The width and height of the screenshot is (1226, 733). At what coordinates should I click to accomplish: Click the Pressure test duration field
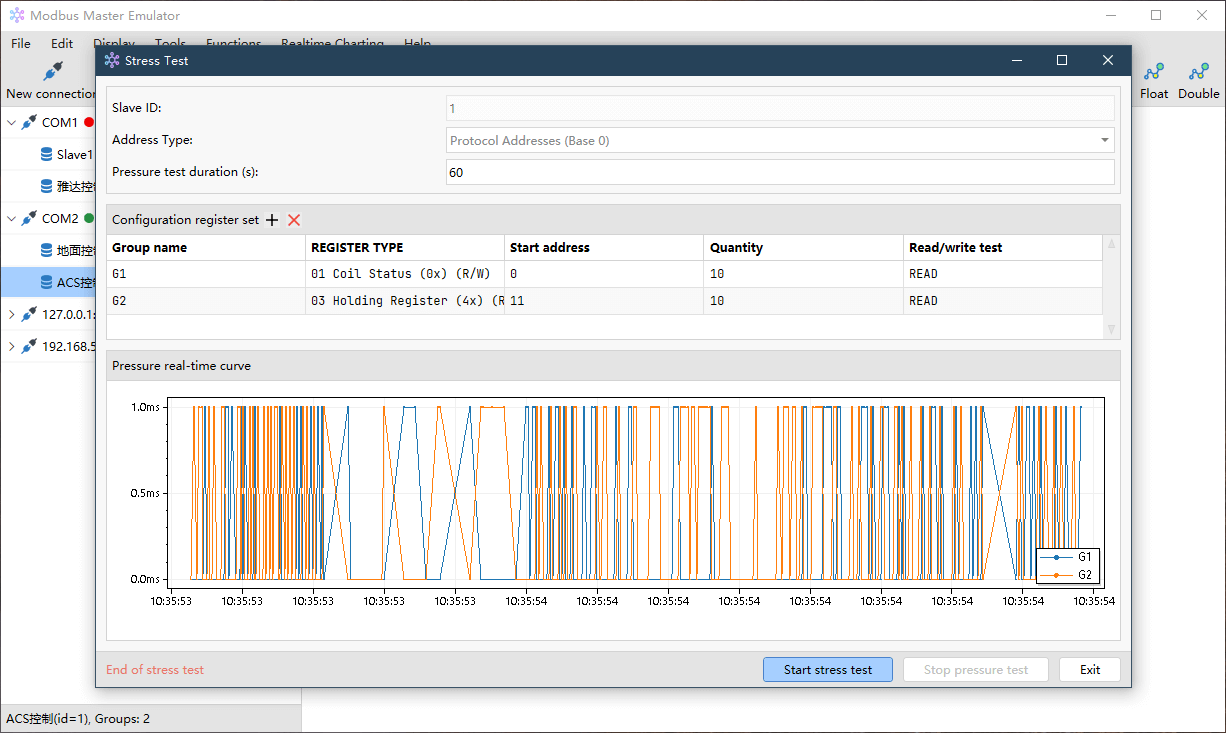780,172
